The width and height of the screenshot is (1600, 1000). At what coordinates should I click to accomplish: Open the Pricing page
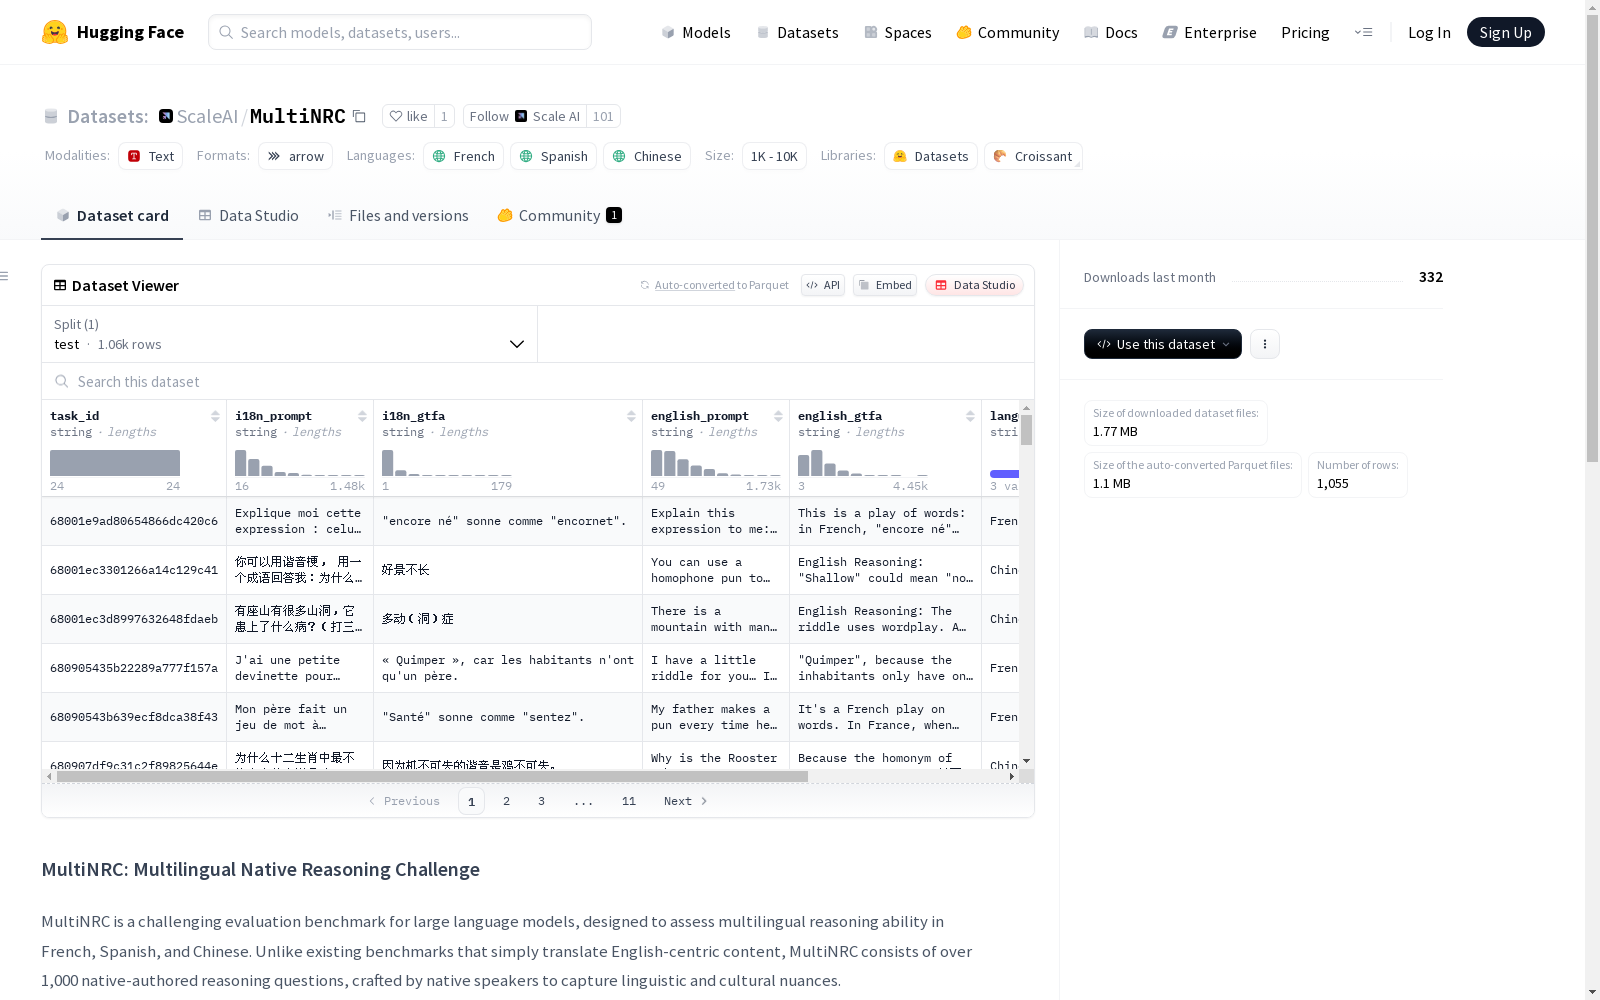1305,32
